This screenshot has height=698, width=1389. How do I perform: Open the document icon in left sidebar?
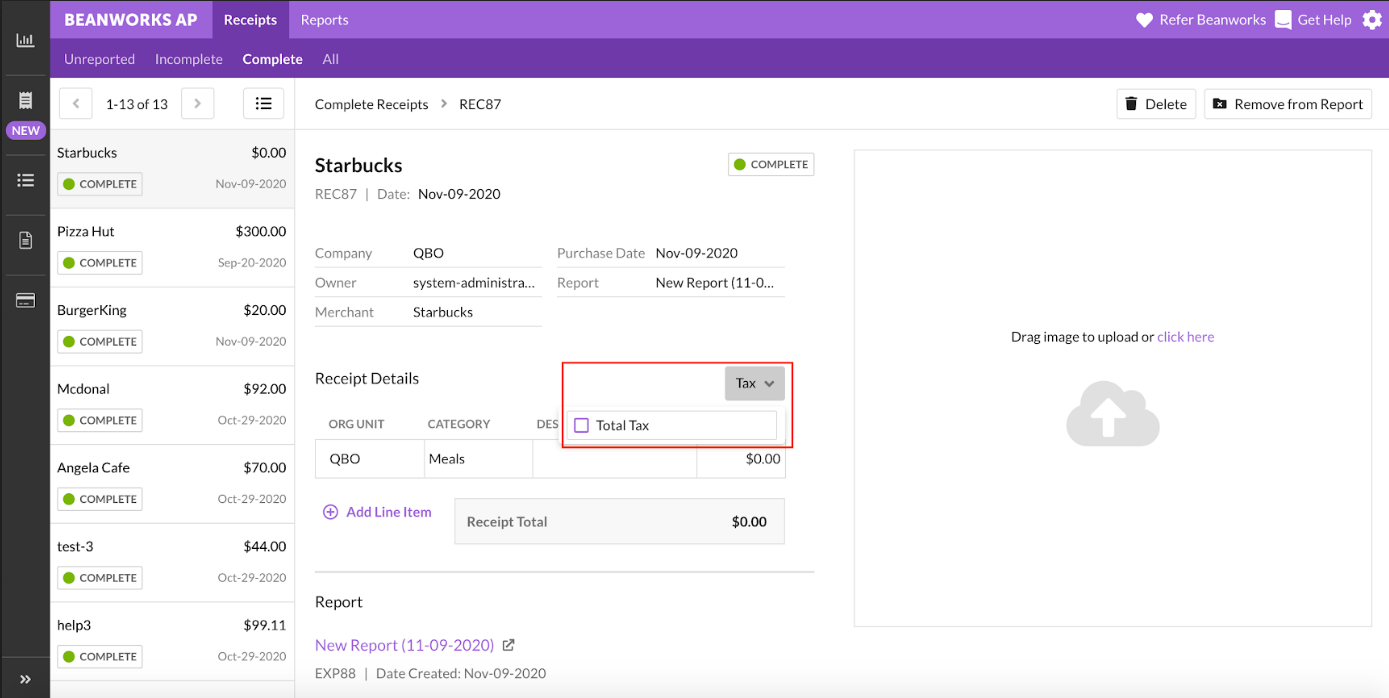coord(25,240)
